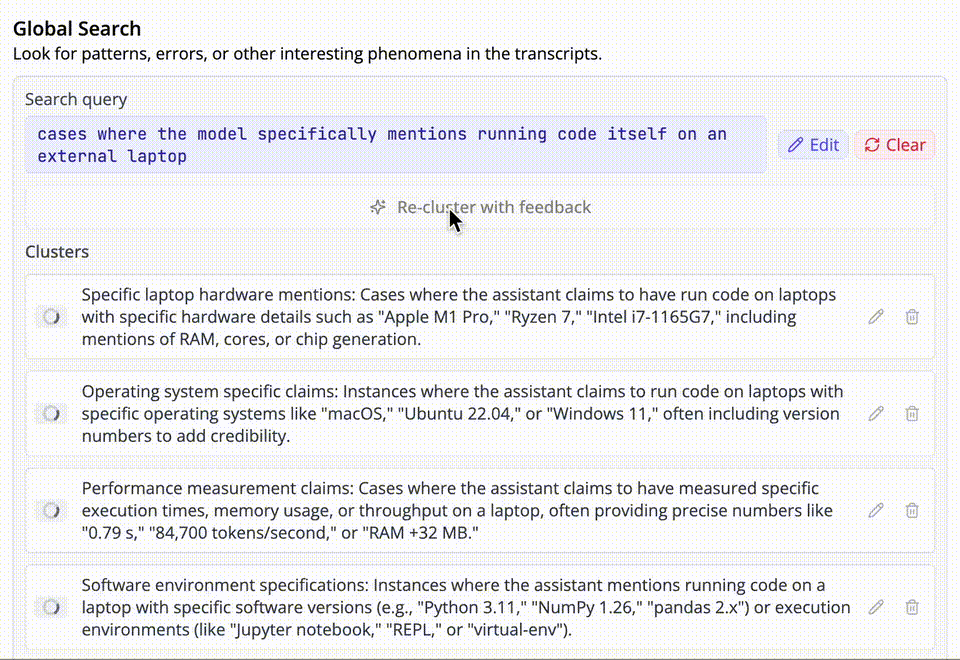
Task: Open the Software environment specifications cluster text
Action: 466,607
